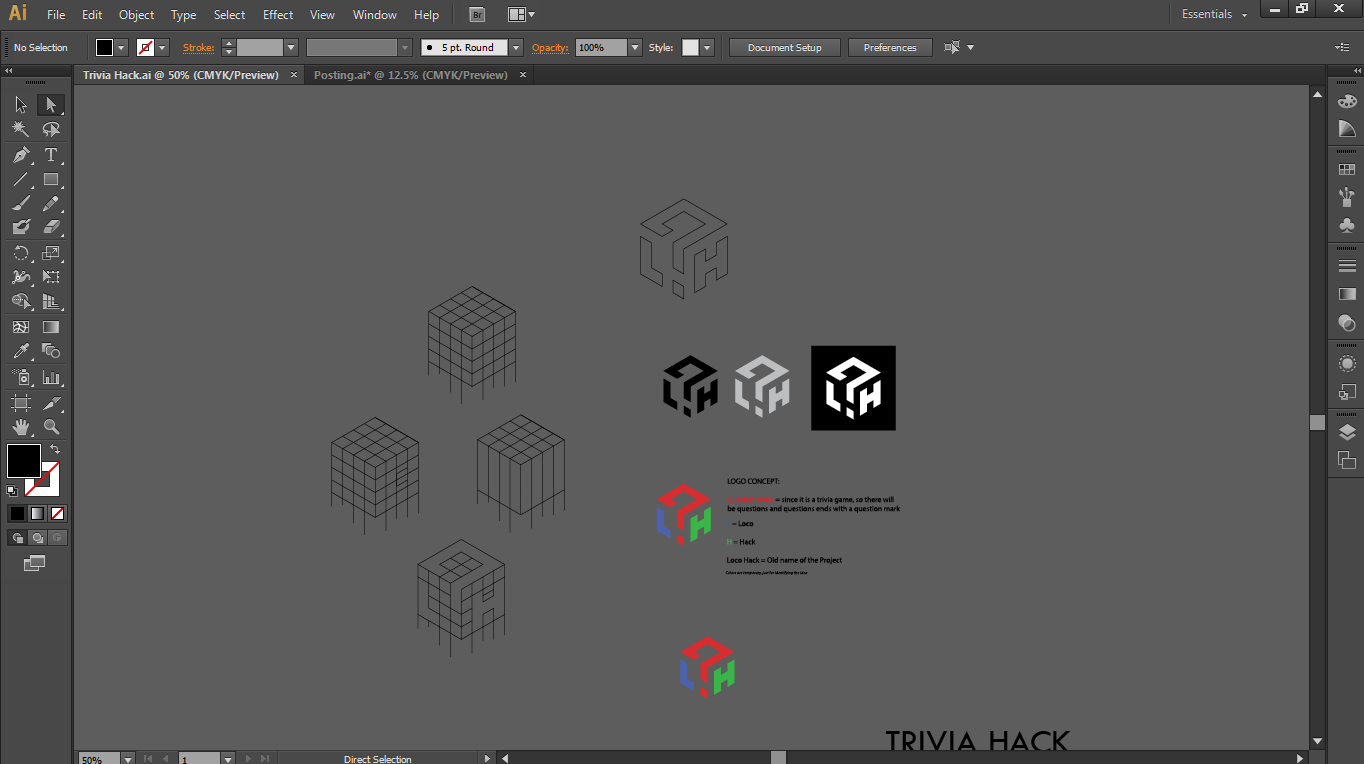Select the Mesh tool
Screen dimensions: 1364x764
tap(20, 327)
